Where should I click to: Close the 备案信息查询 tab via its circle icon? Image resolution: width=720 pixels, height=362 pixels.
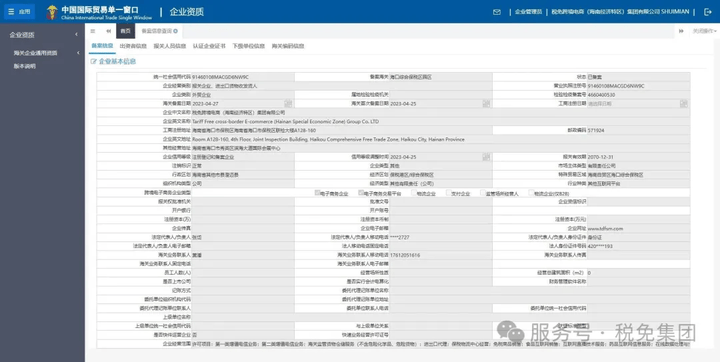tap(176, 31)
